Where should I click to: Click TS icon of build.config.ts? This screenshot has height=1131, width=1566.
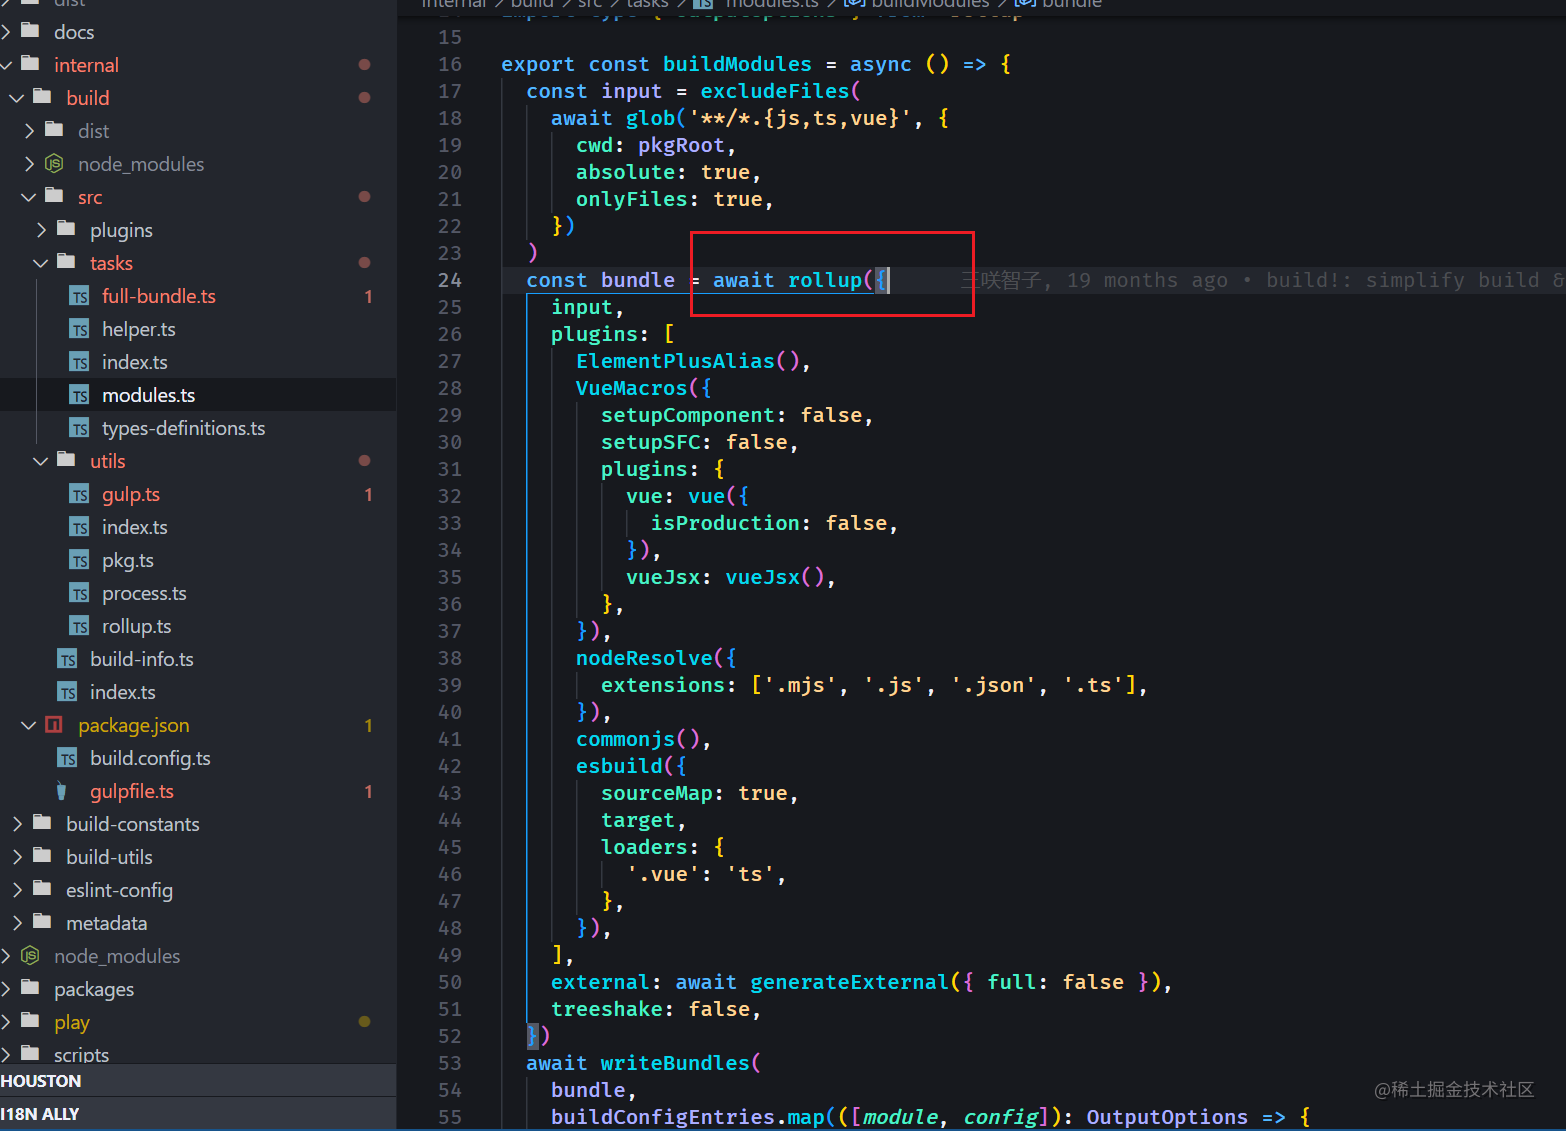(x=68, y=759)
